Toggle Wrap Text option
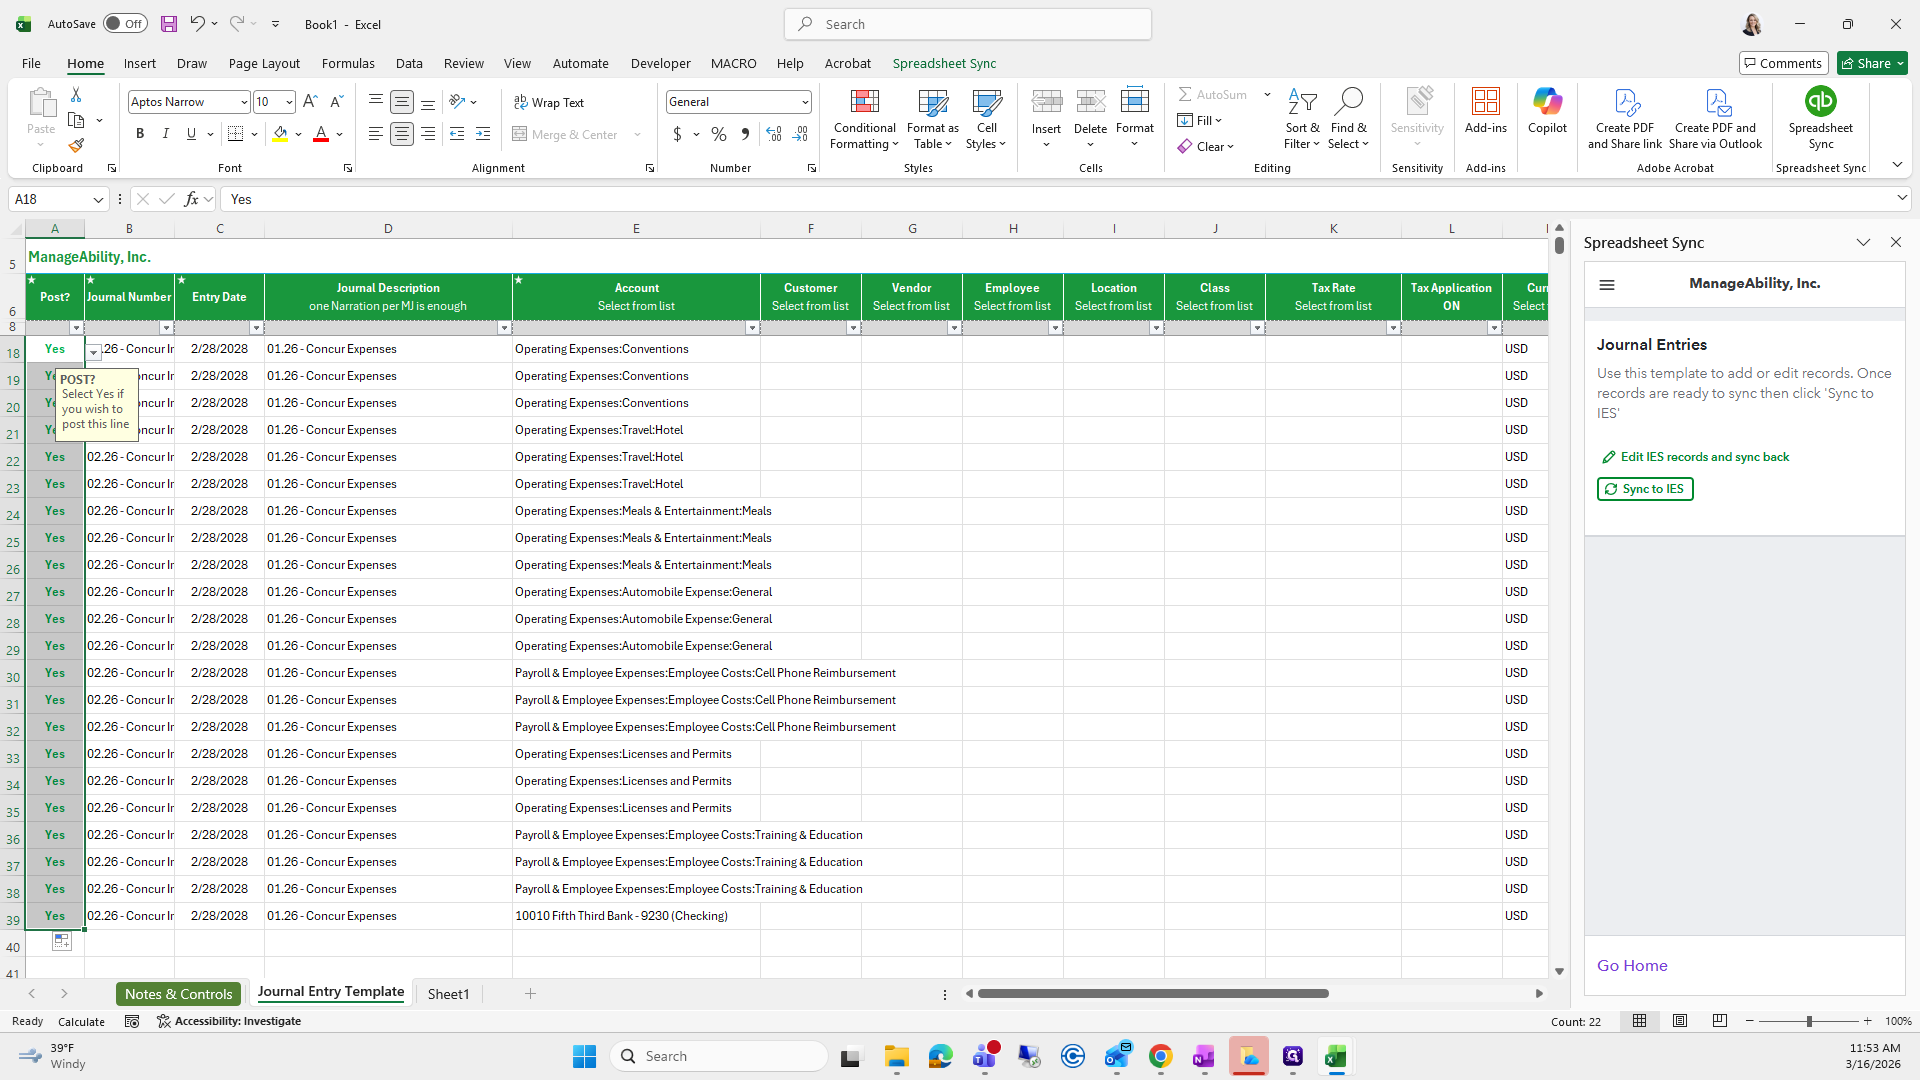 click(x=549, y=103)
